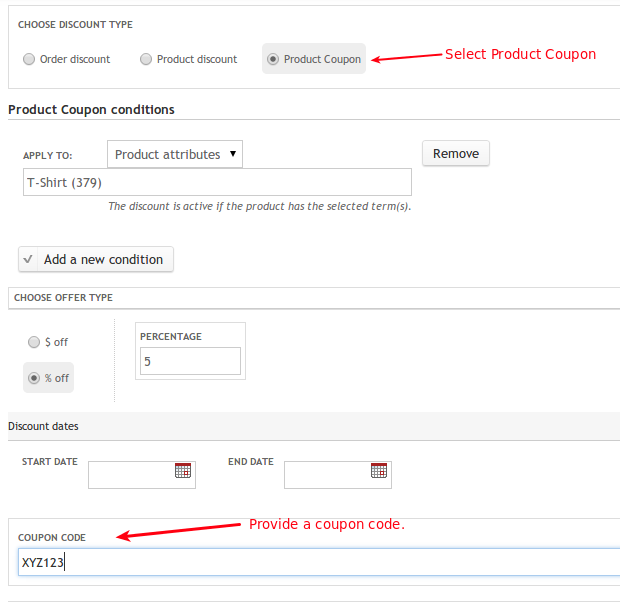This screenshot has width=620, height=603.
Task: Click the Product Coupon conditions heading
Action: [x=91, y=110]
